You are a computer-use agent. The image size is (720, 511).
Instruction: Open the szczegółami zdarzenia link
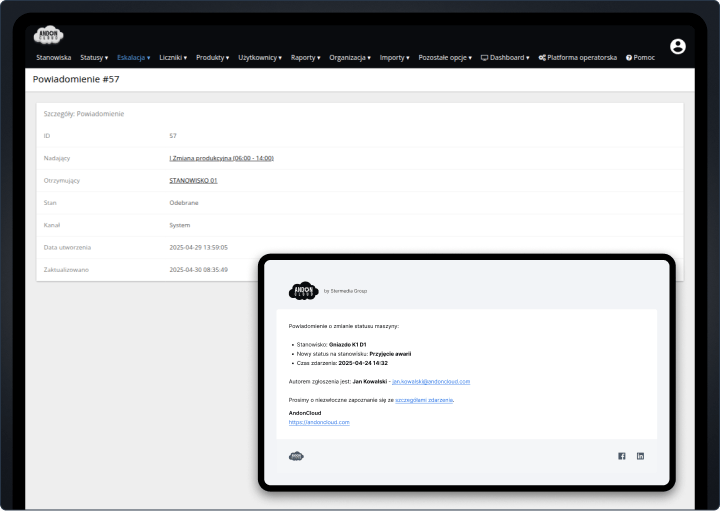tap(424, 399)
